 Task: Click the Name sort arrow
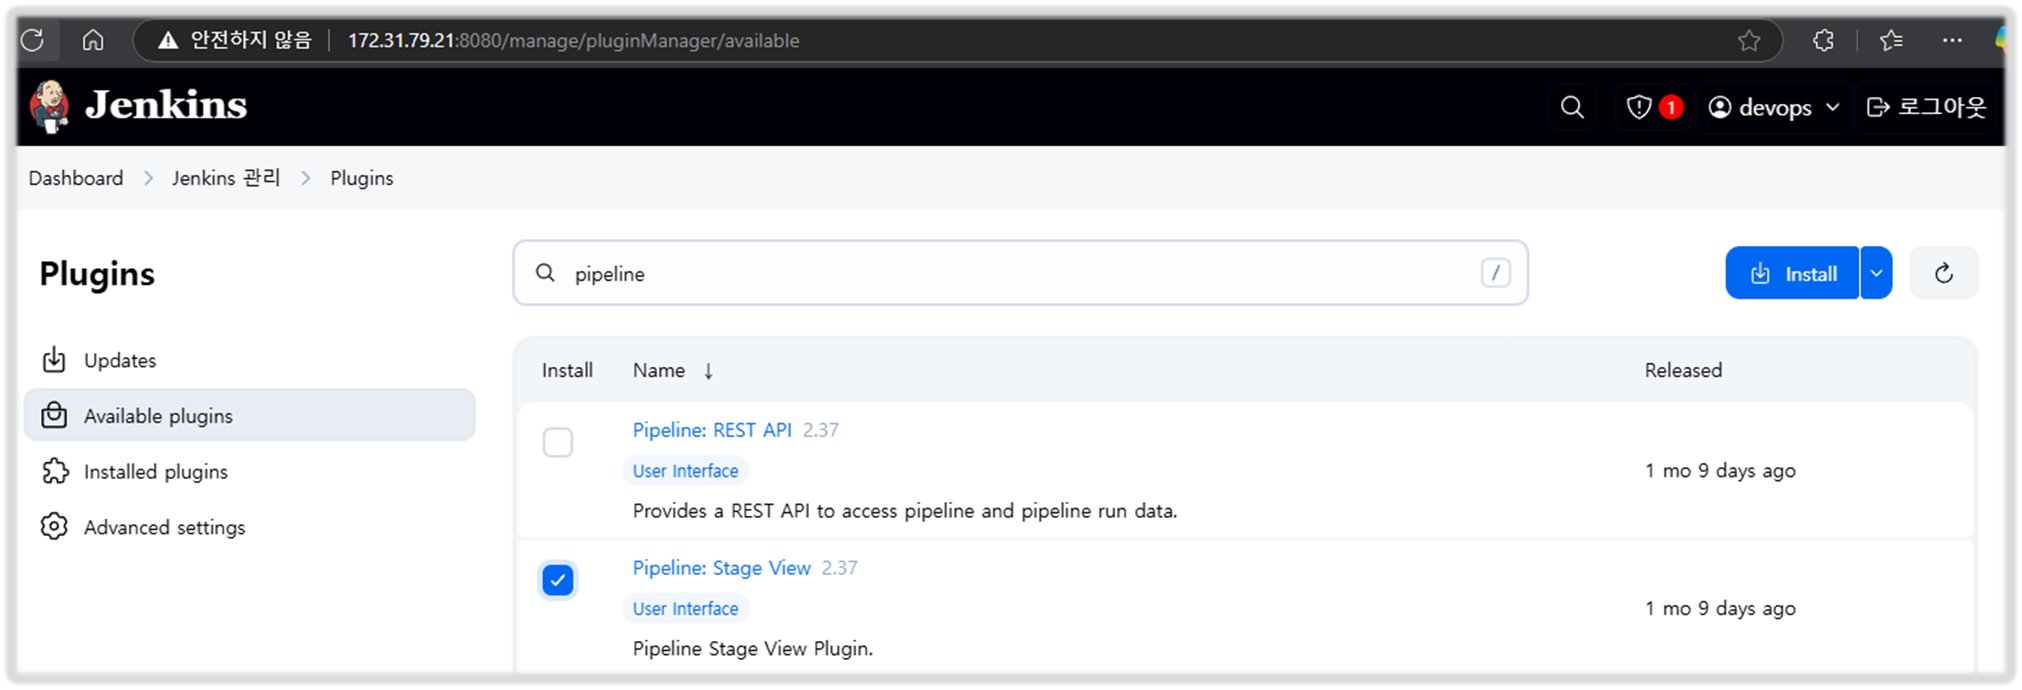[x=708, y=371]
